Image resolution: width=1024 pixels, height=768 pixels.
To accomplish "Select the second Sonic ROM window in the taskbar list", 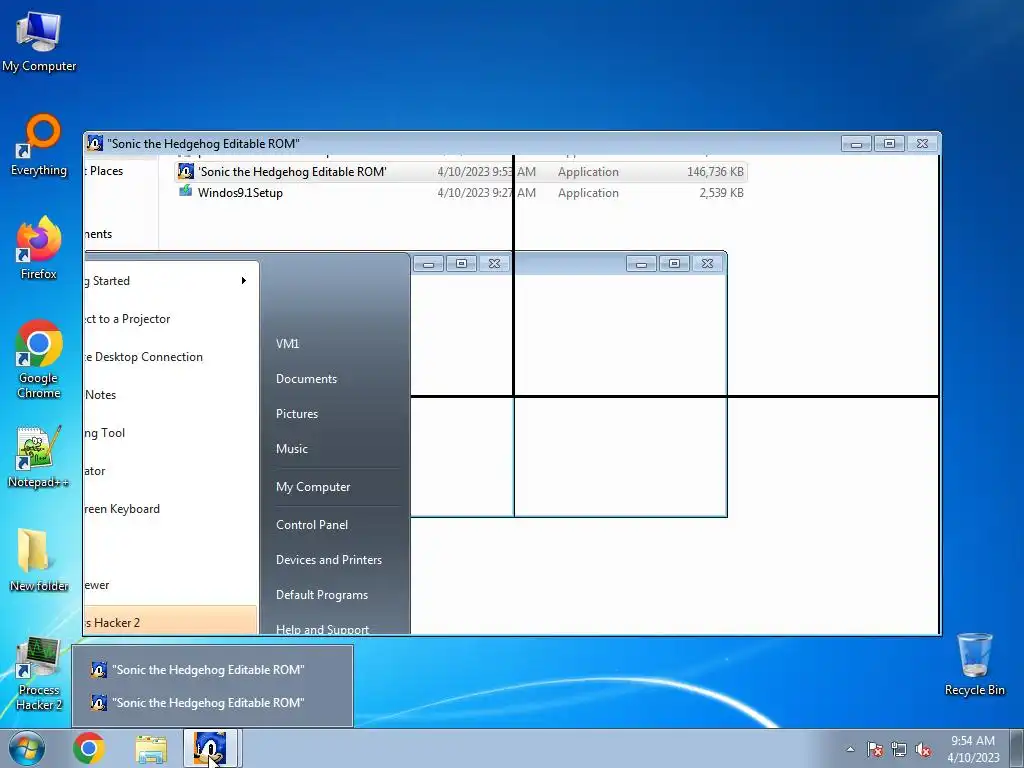I will point(212,703).
